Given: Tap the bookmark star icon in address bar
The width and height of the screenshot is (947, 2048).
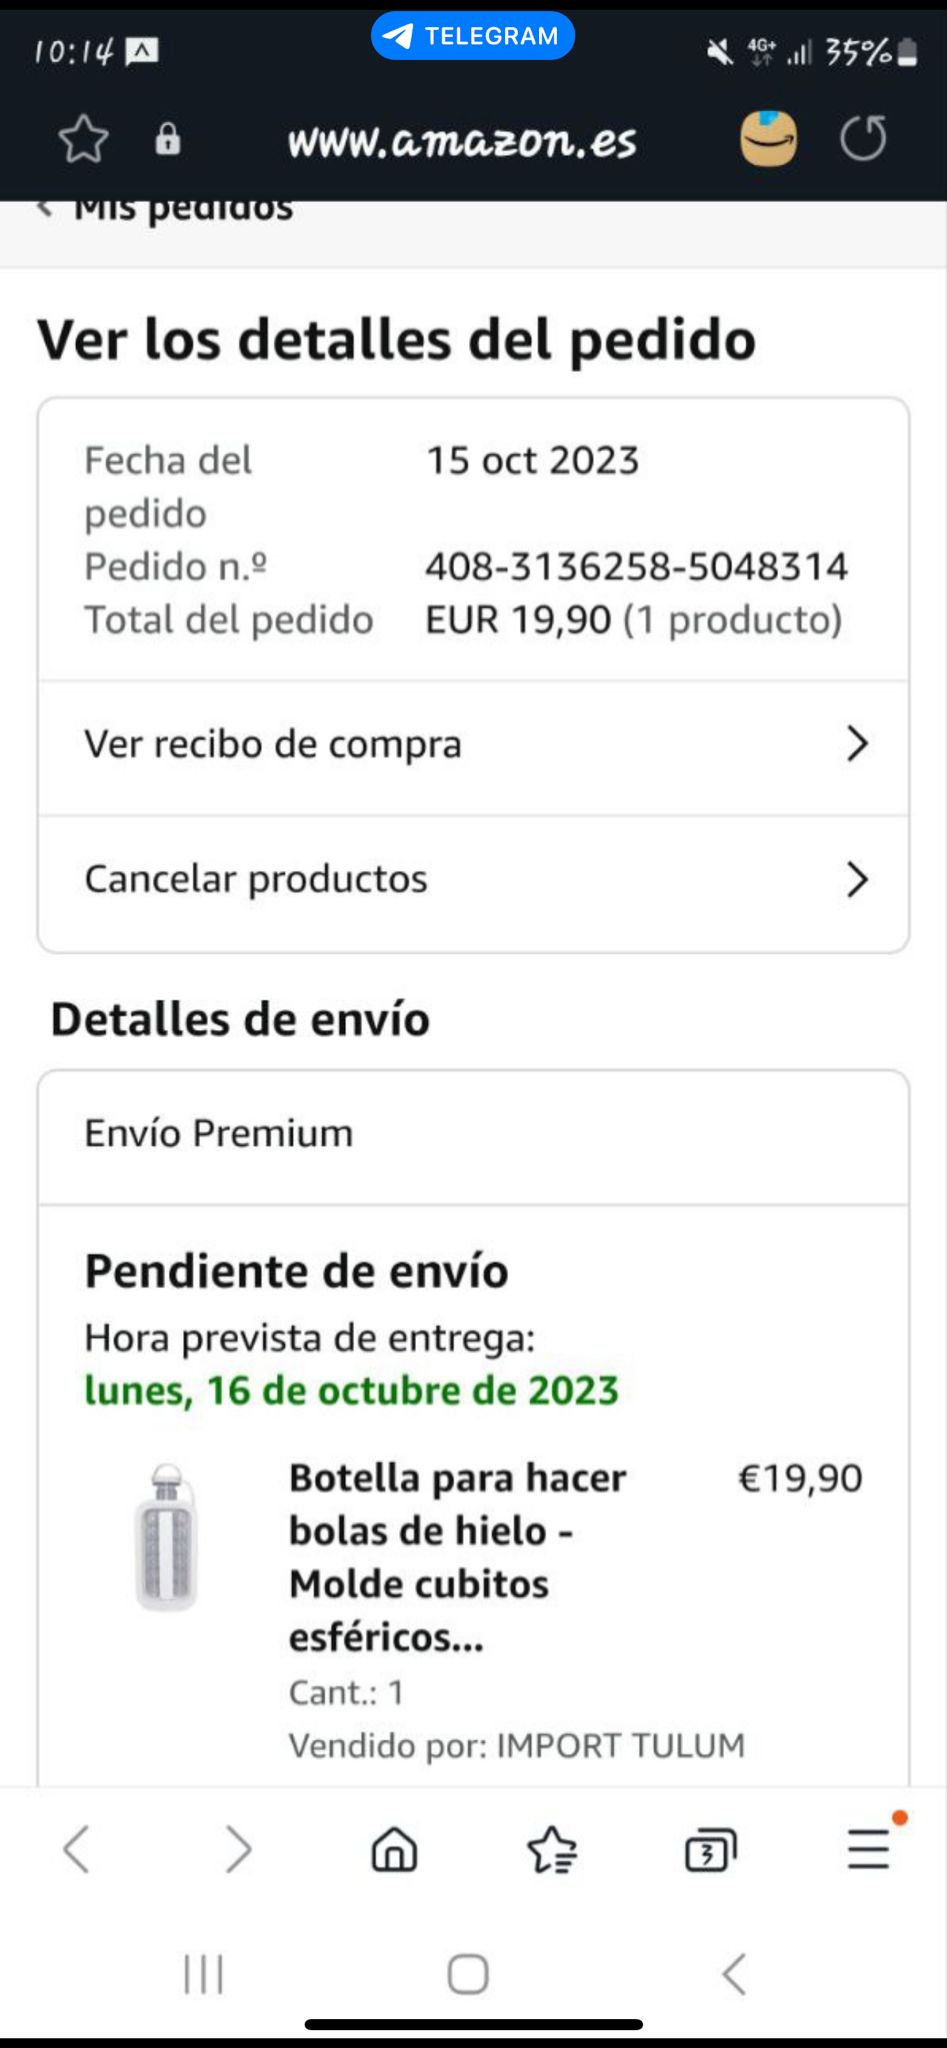Looking at the screenshot, I should coord(83,139).
